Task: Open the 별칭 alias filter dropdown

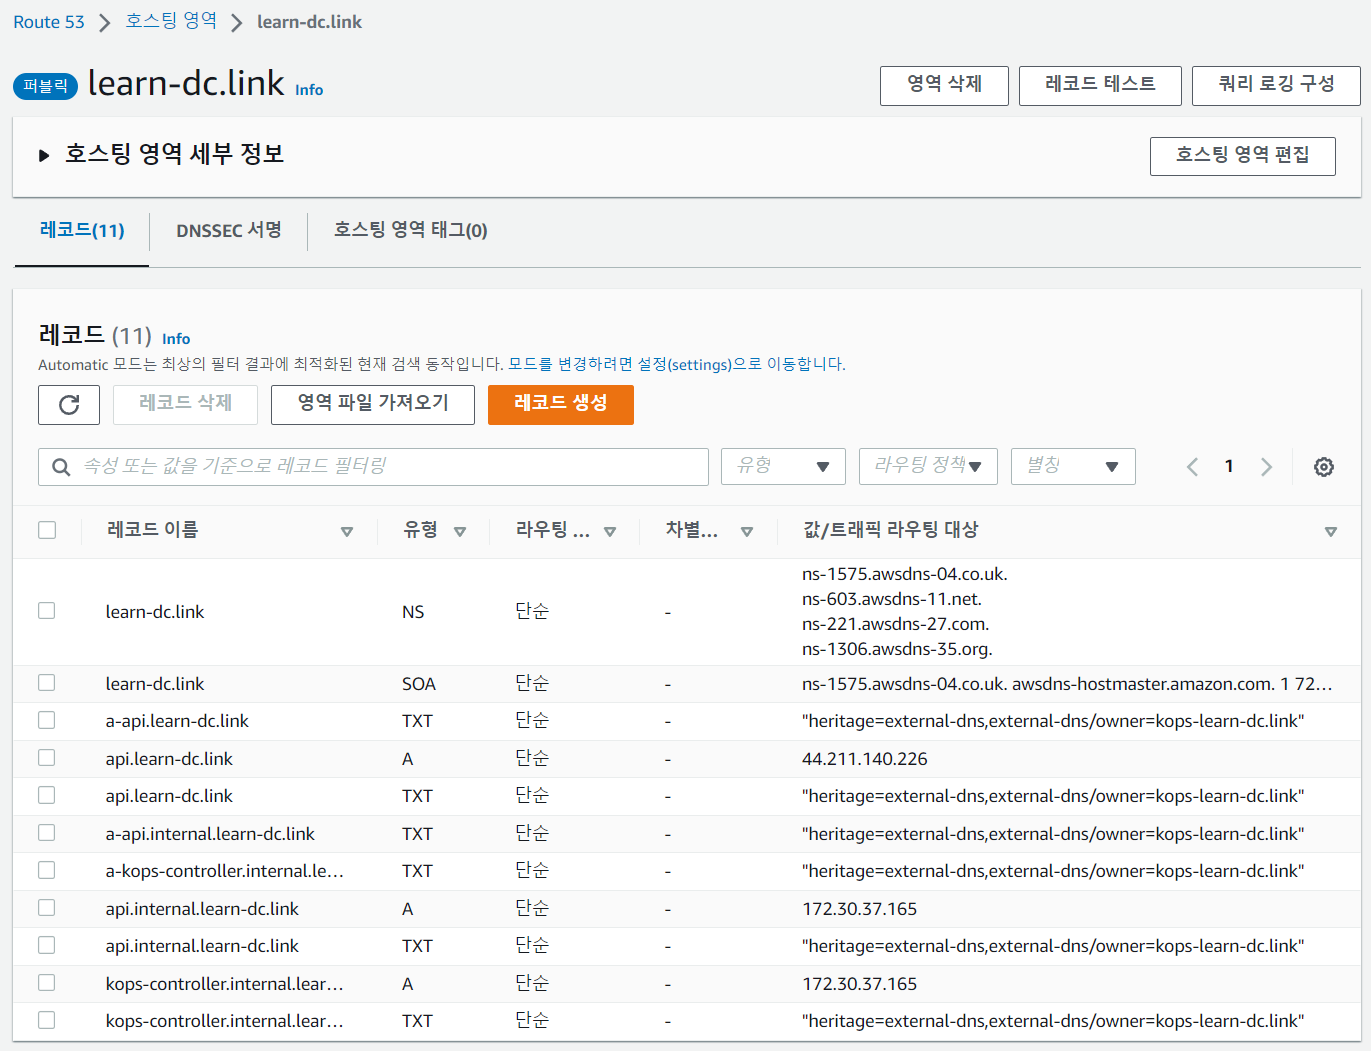Action: pos(1072,467)
